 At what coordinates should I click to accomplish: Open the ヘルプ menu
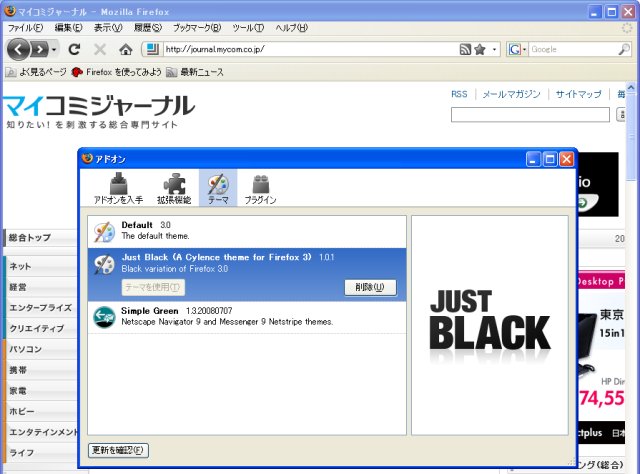point(291,28)
